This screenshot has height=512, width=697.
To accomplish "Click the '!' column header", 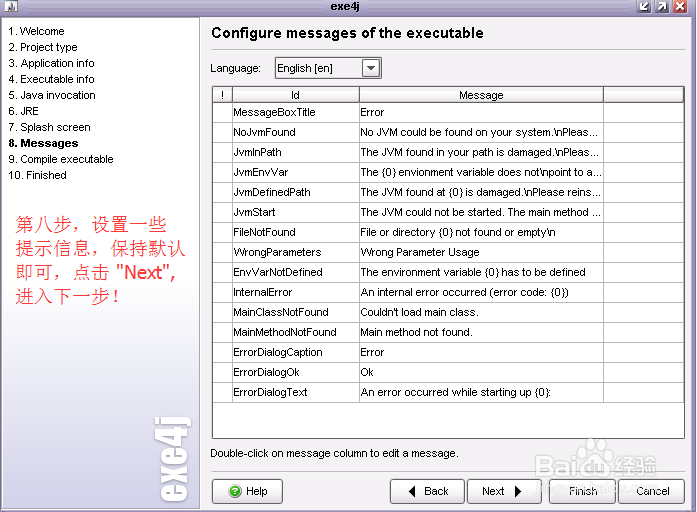I will 222,95.
